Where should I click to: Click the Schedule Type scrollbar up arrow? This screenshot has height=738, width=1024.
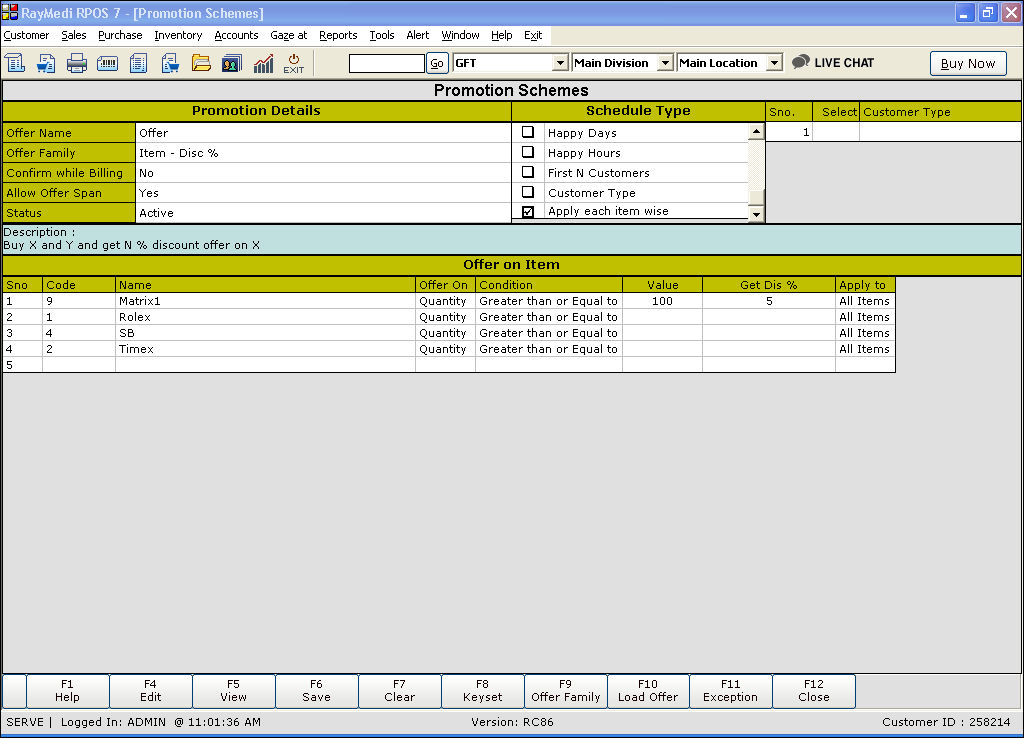(756, 131)
